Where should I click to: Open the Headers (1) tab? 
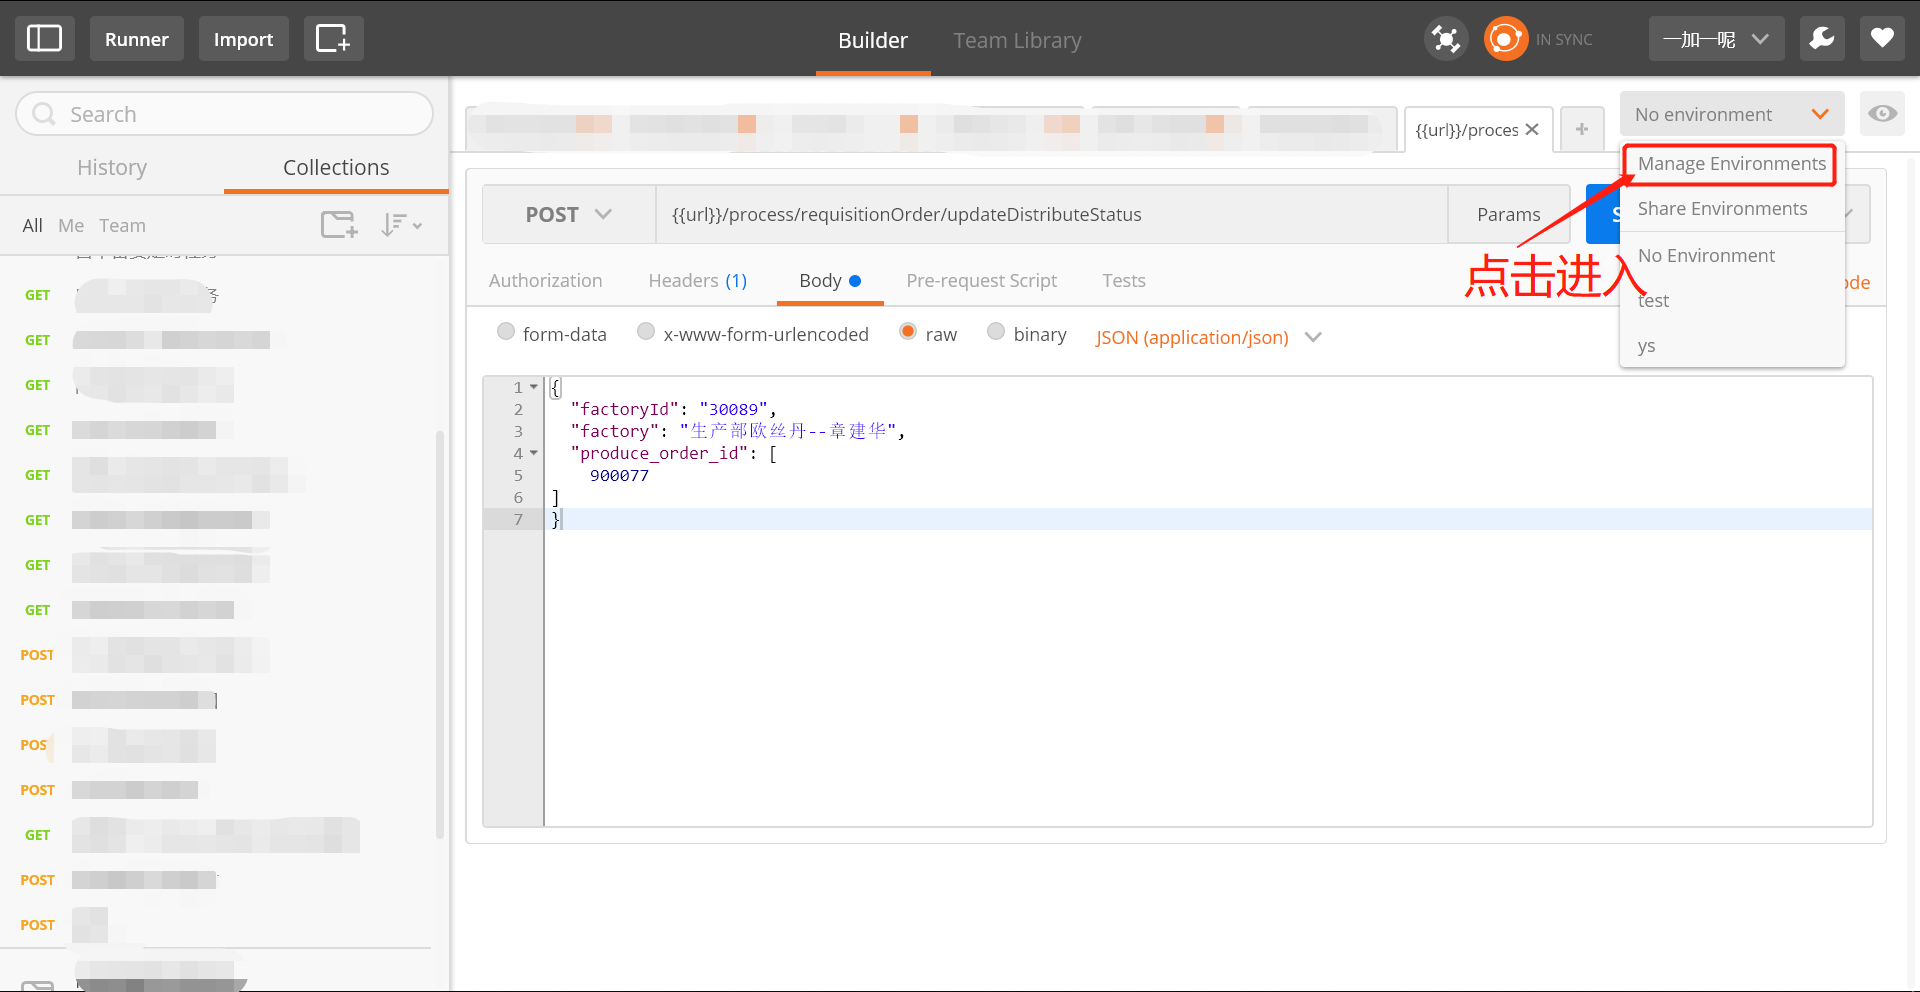697,281
